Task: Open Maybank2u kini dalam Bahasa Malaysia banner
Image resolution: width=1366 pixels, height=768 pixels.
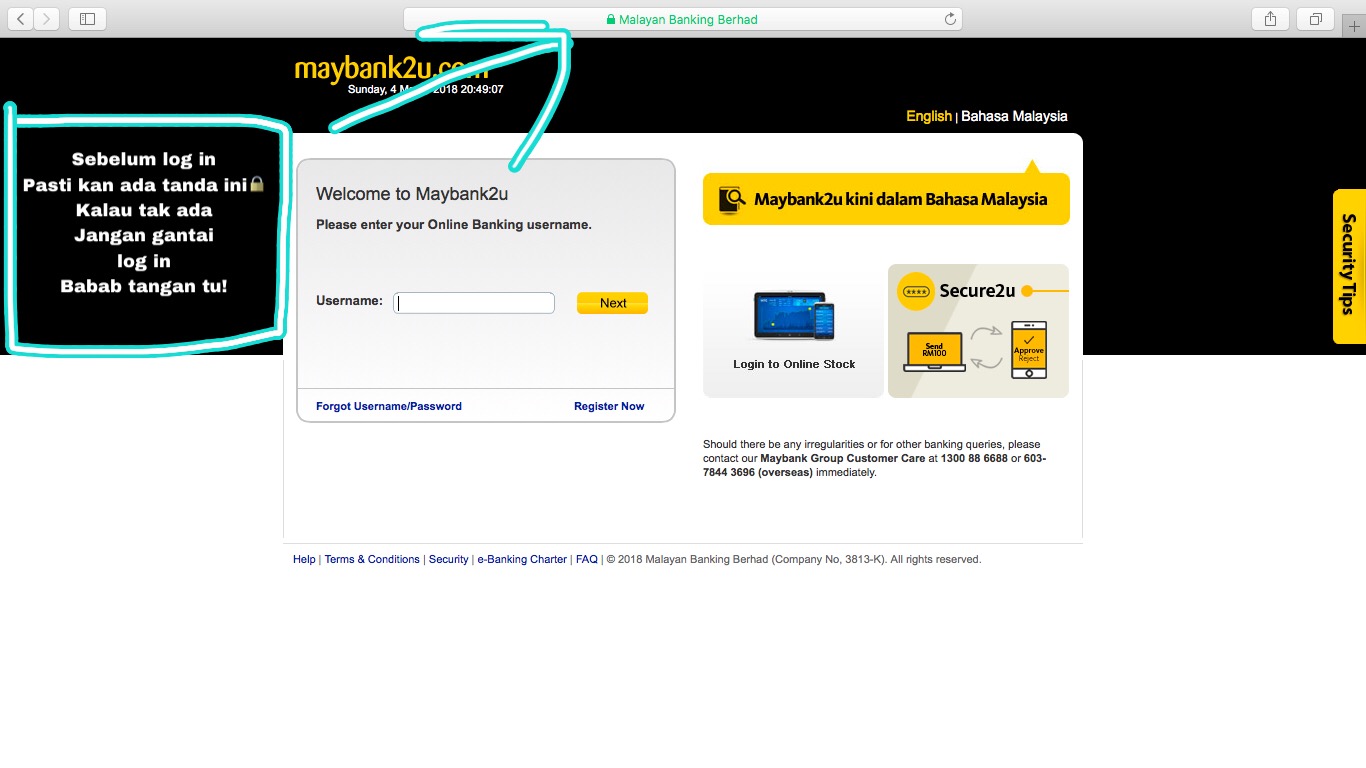Action: pyautogui.click(x=886, y=199)
